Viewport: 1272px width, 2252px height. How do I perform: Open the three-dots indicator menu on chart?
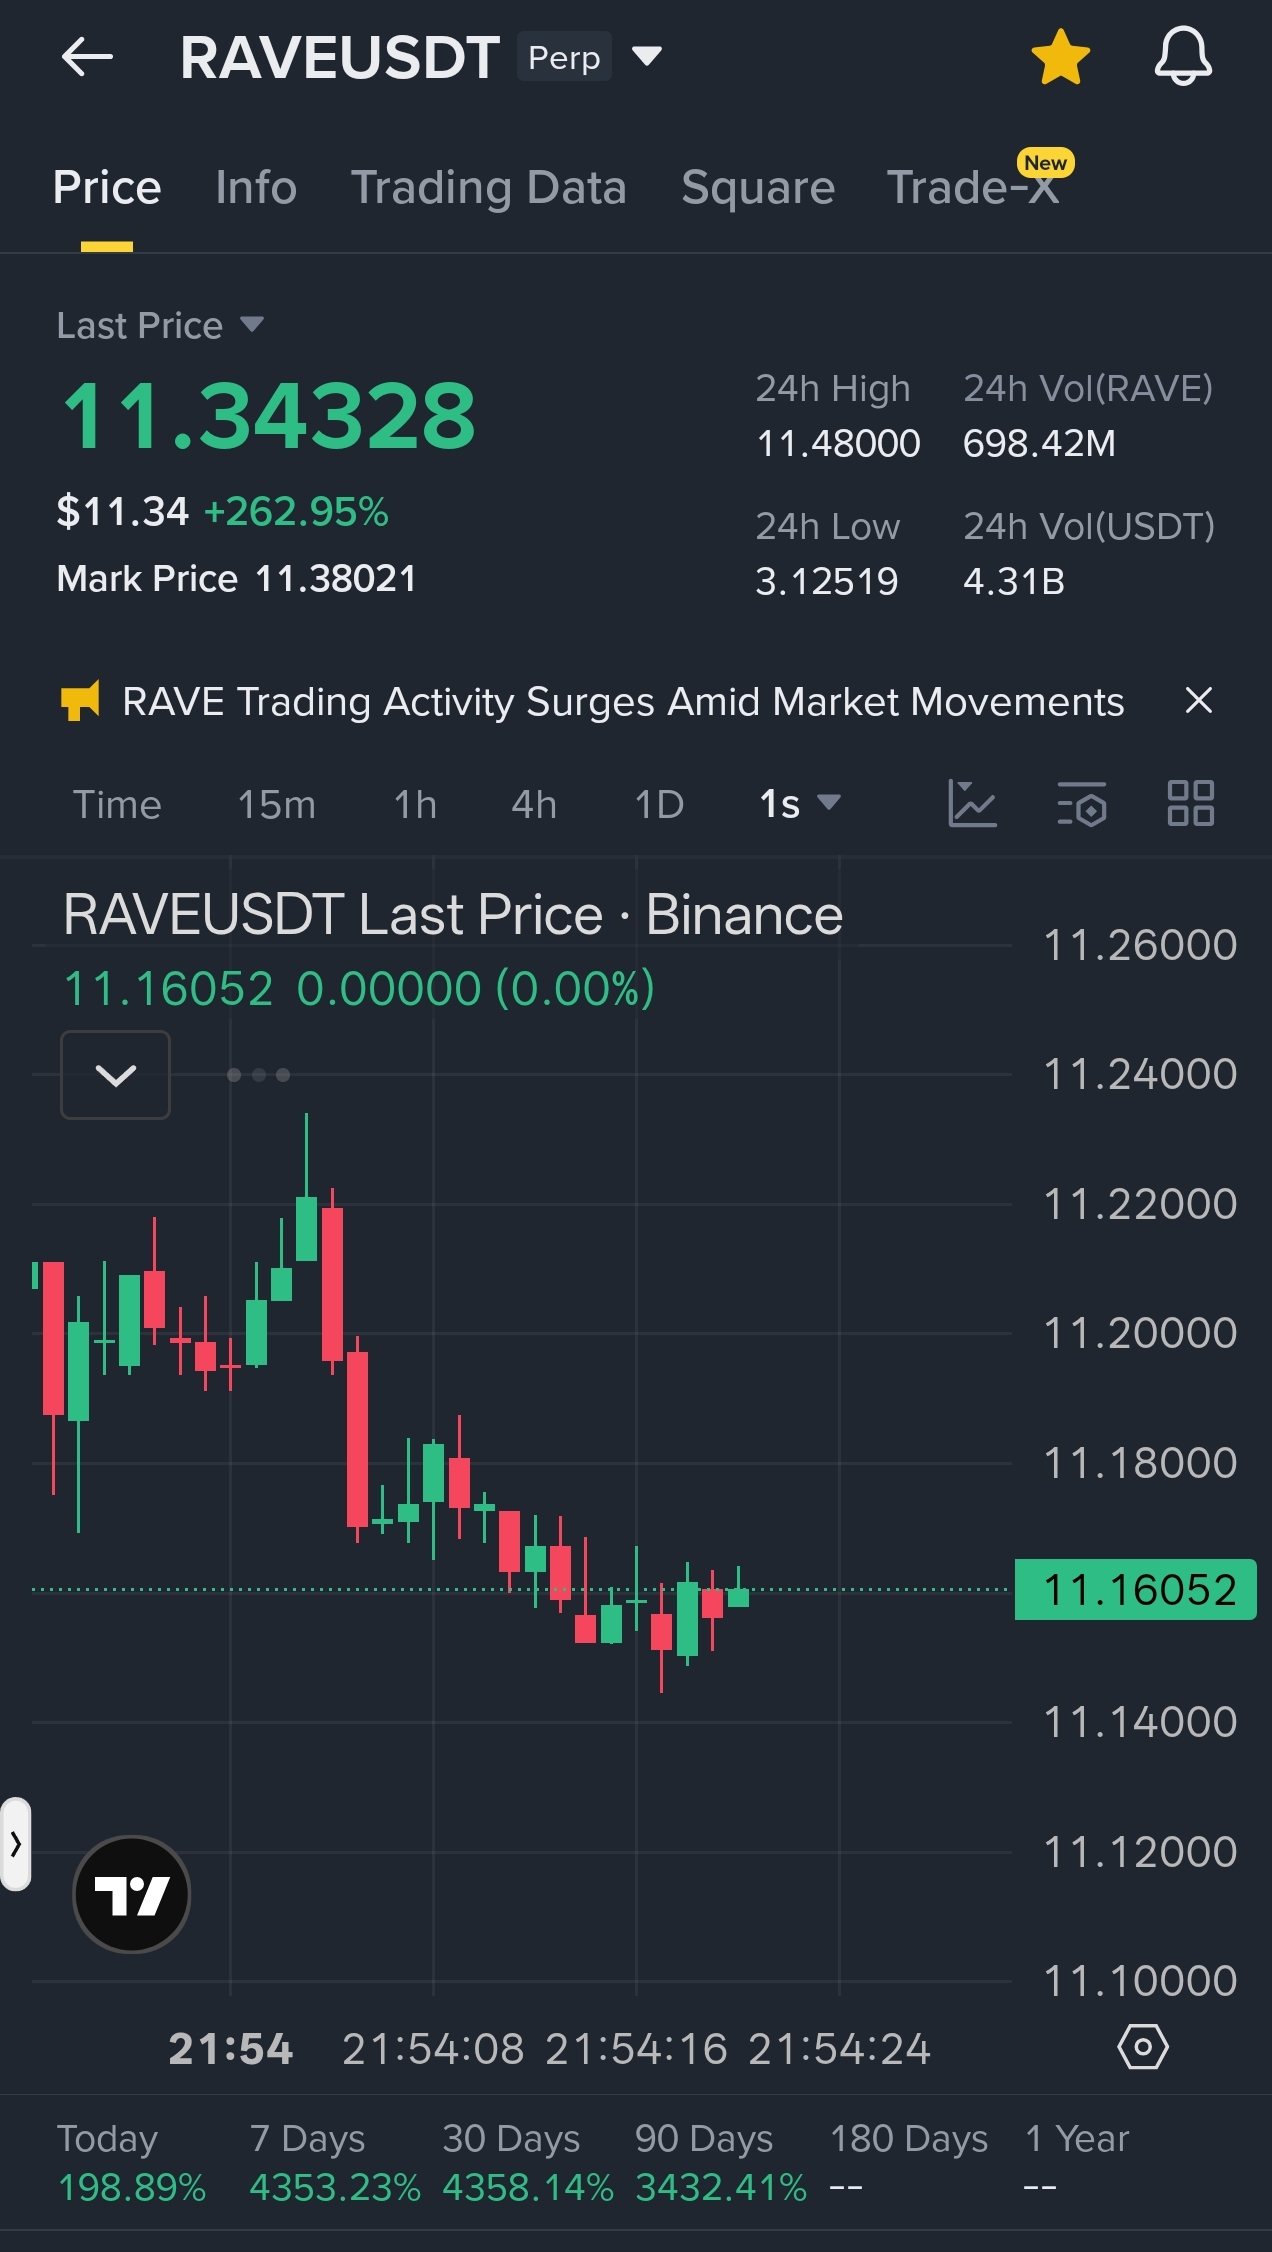258,1075
